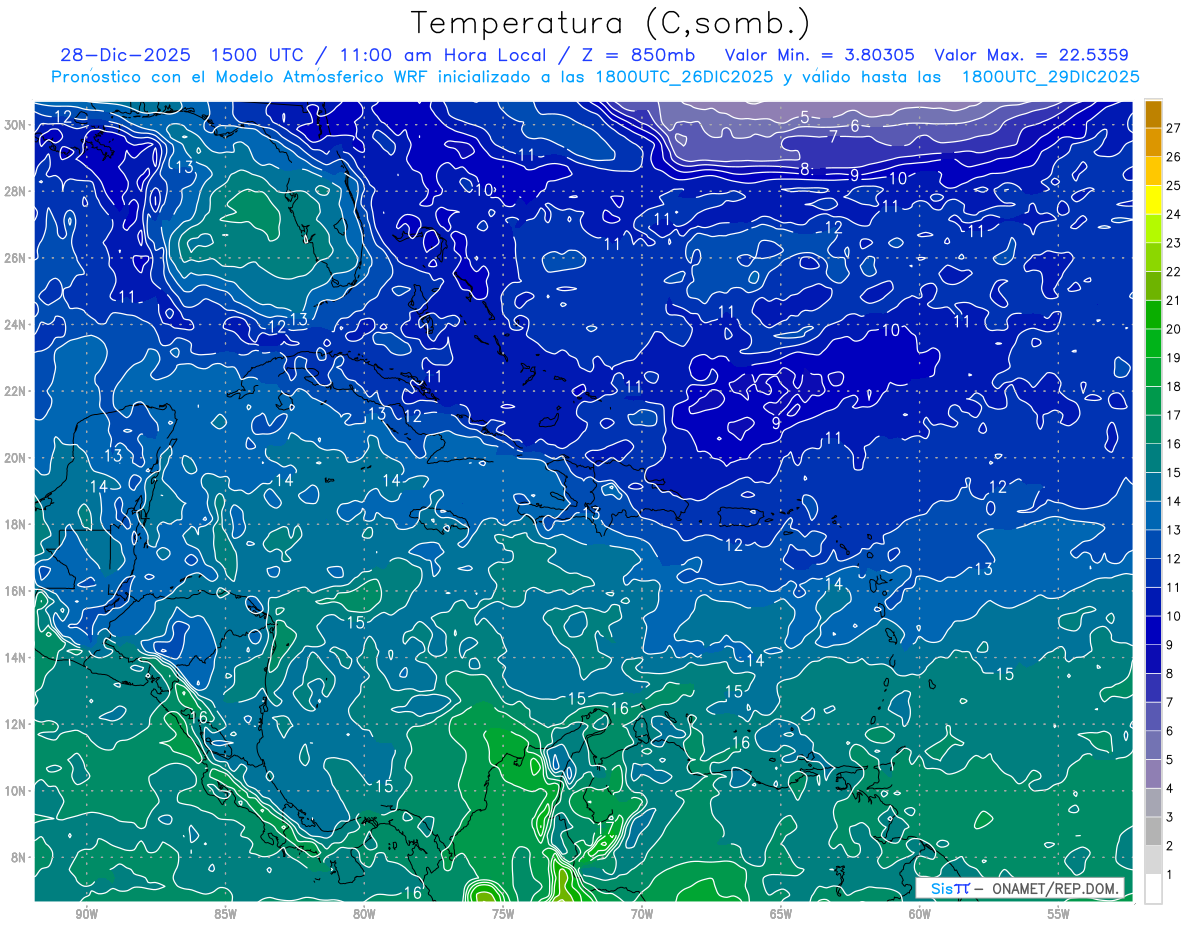Click the 8N latitude axis label
This screenshot has height=927, width=1200.
point(19,858)
